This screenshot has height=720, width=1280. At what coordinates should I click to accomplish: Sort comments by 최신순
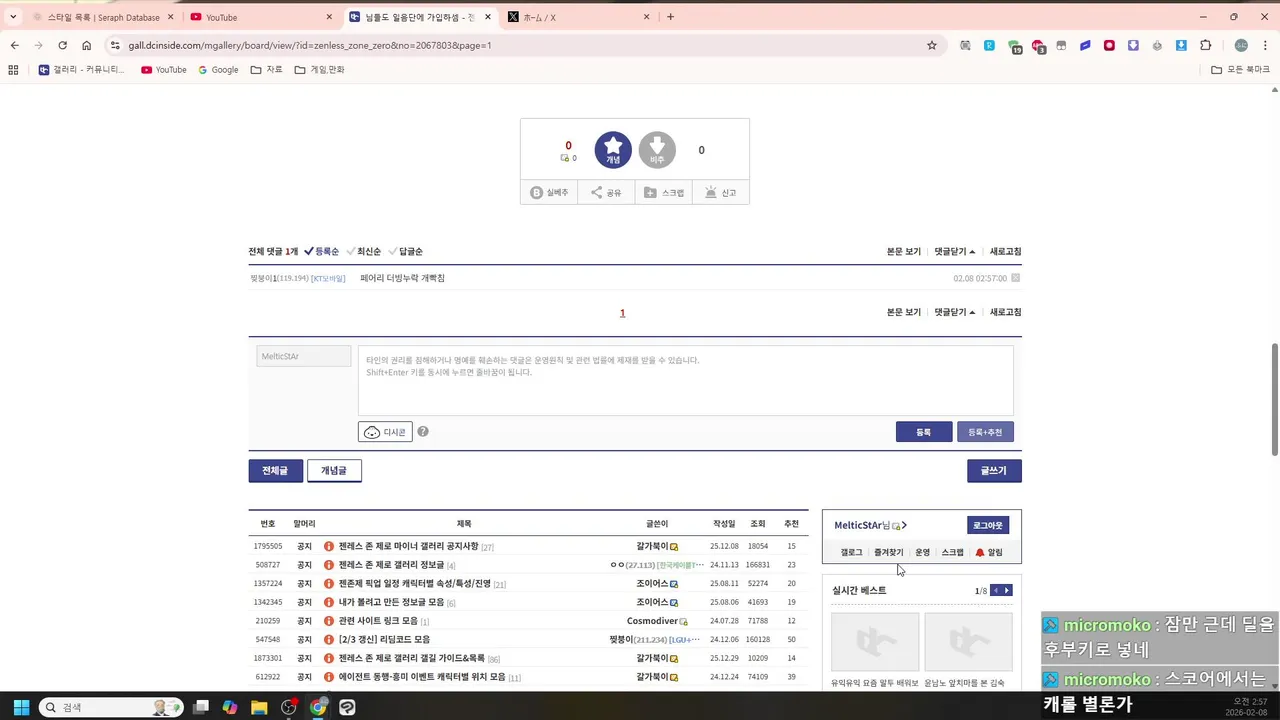(364, 252)
